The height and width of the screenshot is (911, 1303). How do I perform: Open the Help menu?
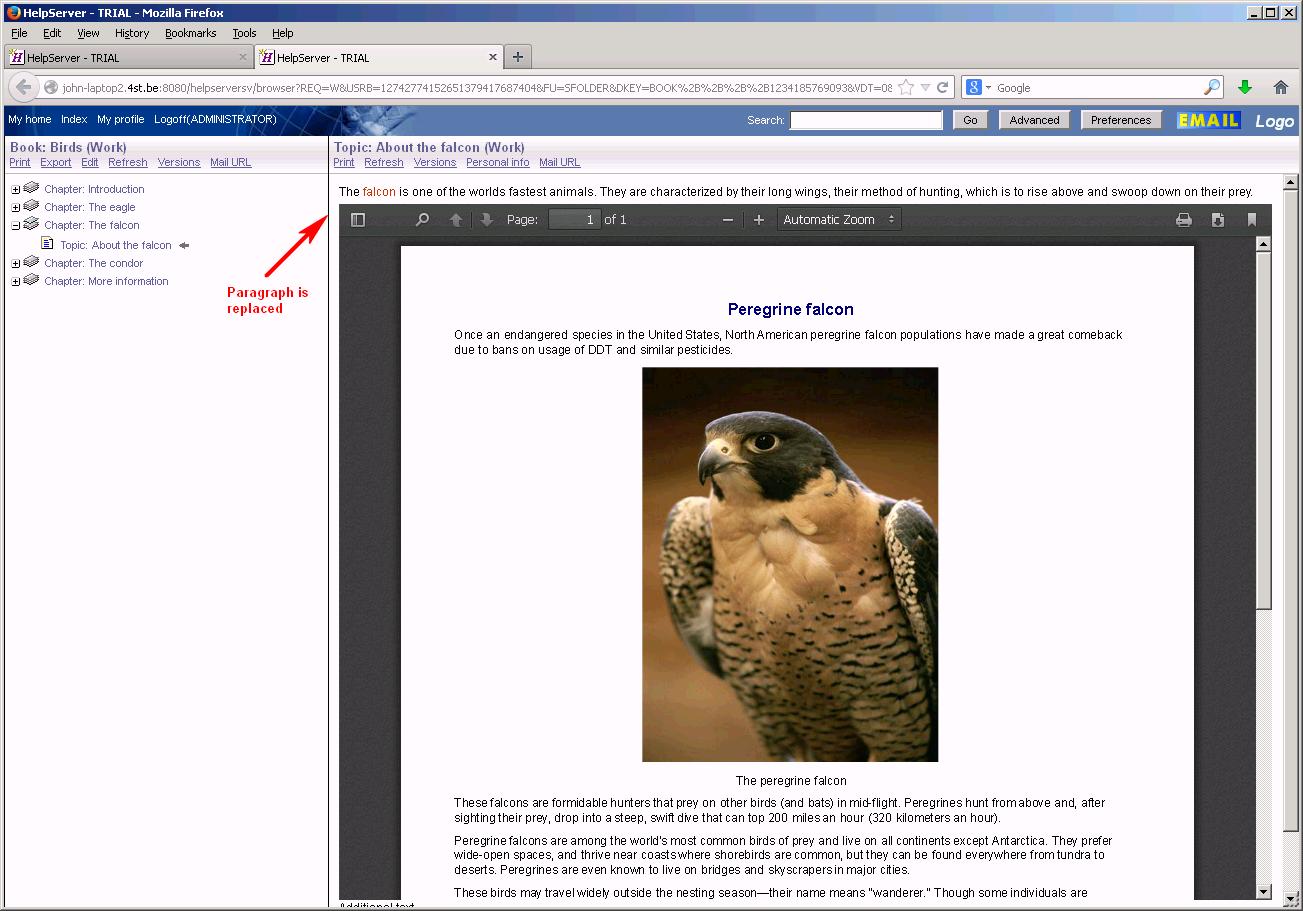(283, 33)
